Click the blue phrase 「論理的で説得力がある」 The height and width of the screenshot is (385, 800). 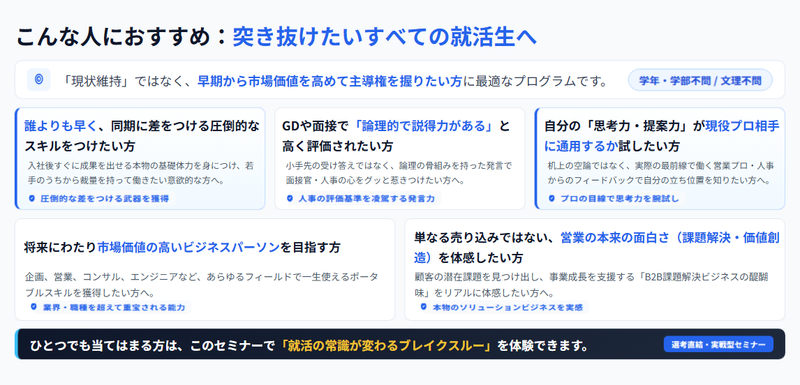[x=423, y=126]
